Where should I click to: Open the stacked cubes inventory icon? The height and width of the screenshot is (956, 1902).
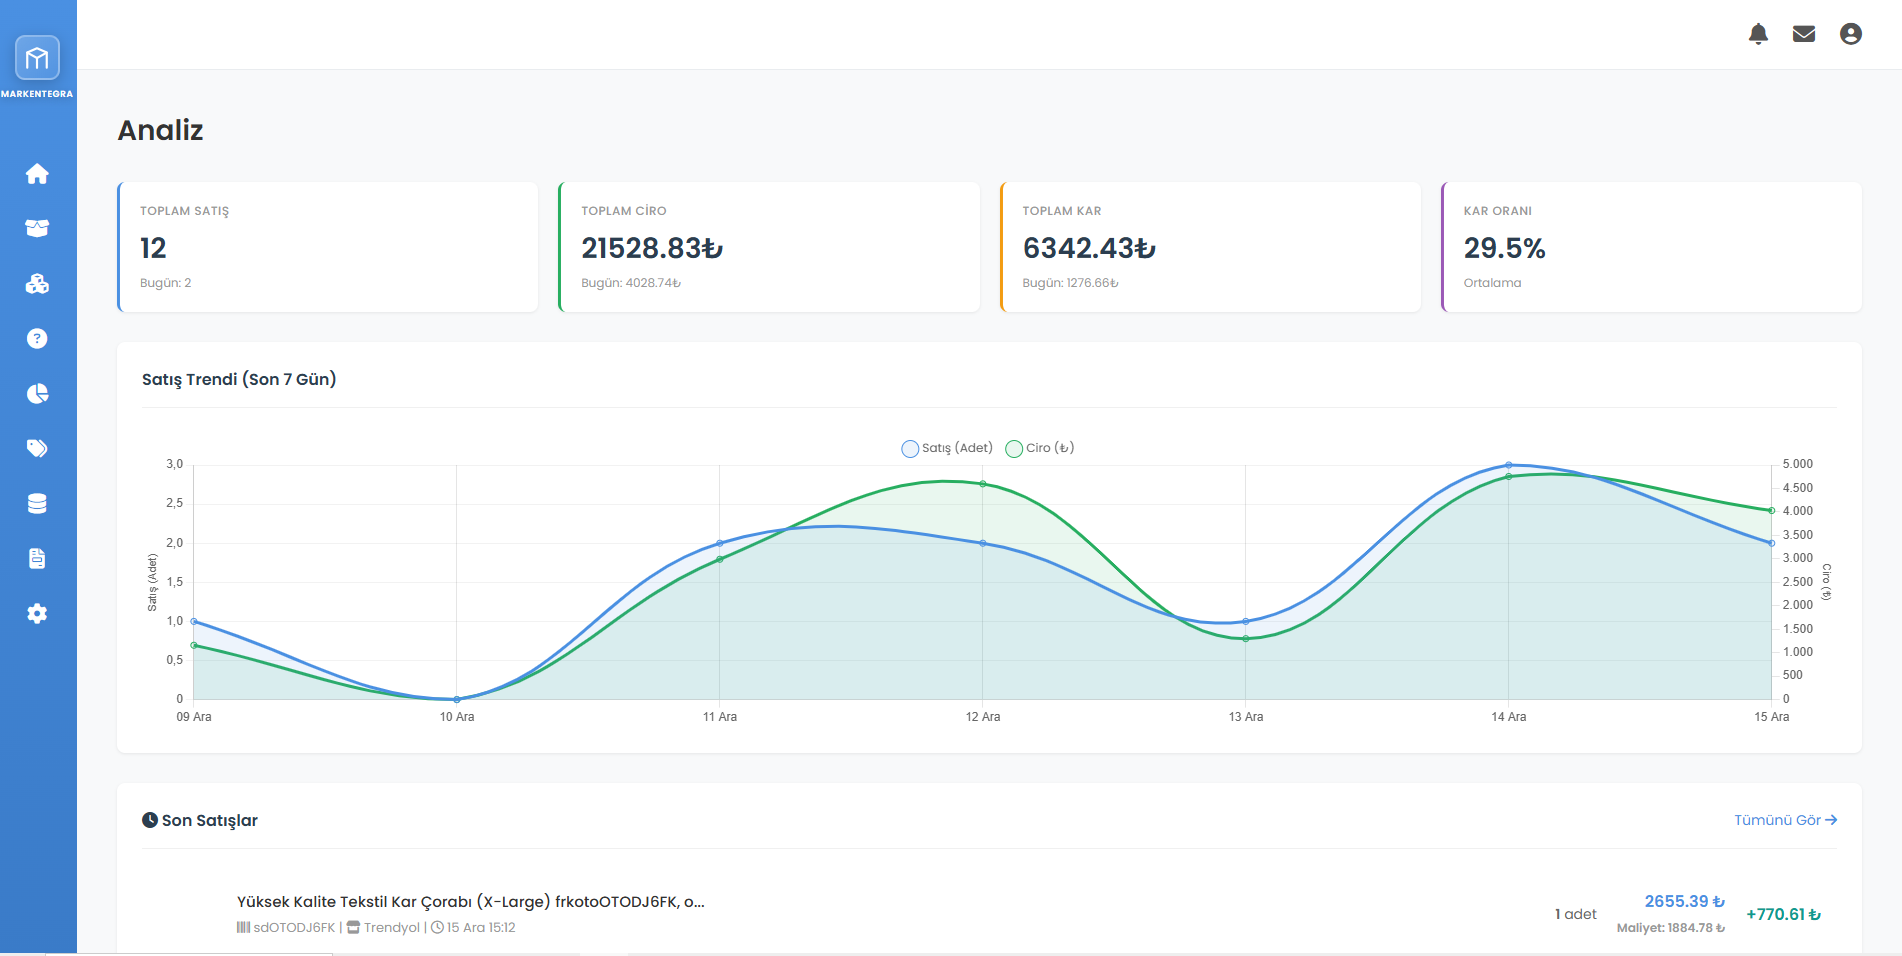click(37, 284)
